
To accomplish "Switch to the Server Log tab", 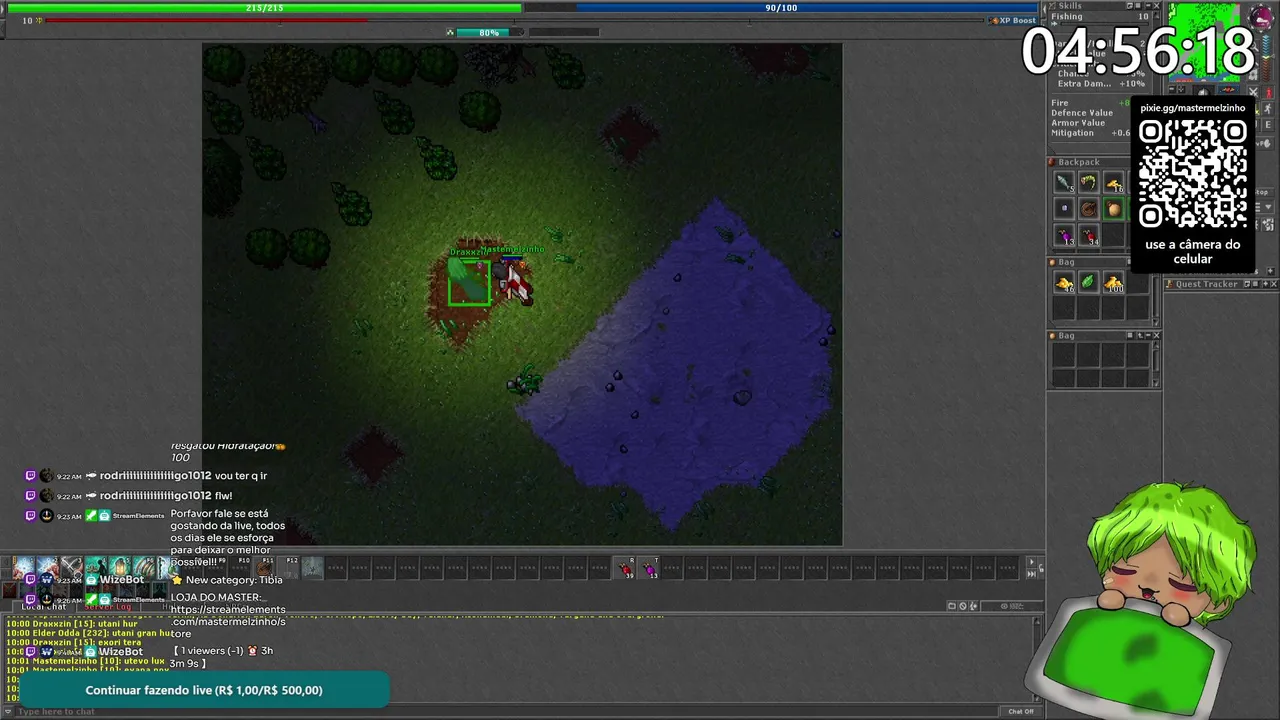I will click(x=108, y=607).
